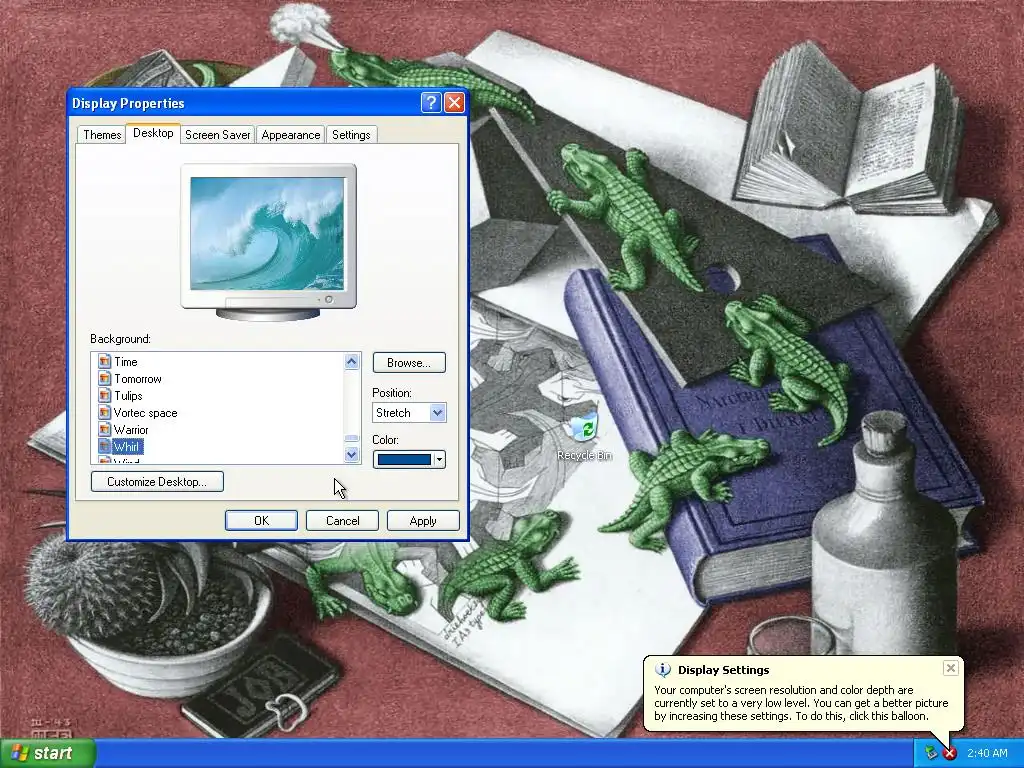Switch to the Themes tab
Screen dimensions: 1024x768
click(102, 135)
